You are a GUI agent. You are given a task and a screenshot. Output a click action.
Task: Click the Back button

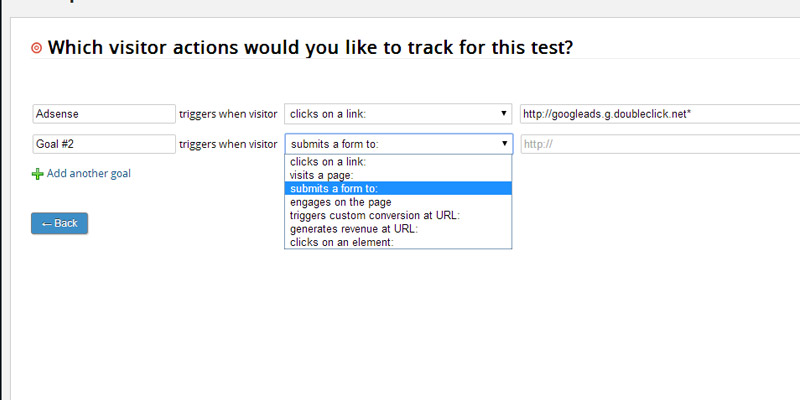click(59, 223)
